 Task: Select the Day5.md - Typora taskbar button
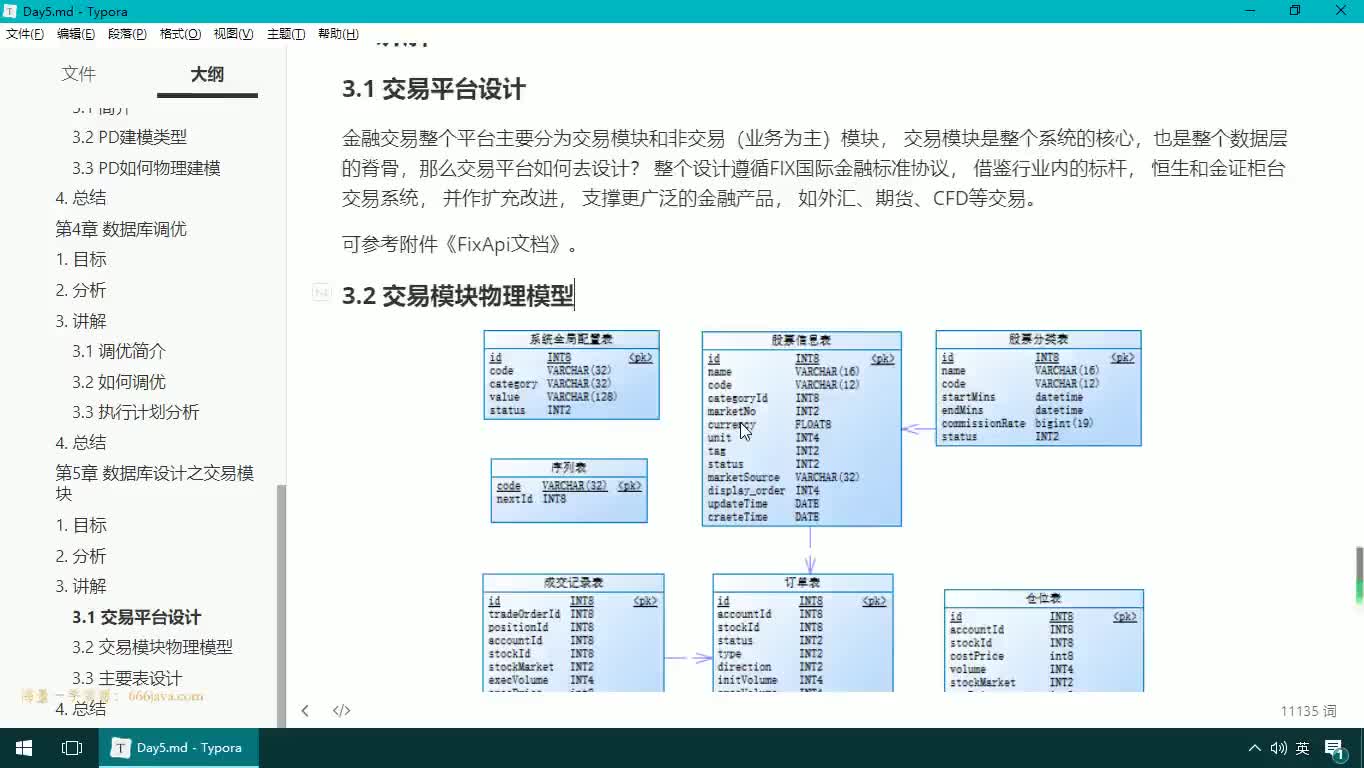(179, 748)
